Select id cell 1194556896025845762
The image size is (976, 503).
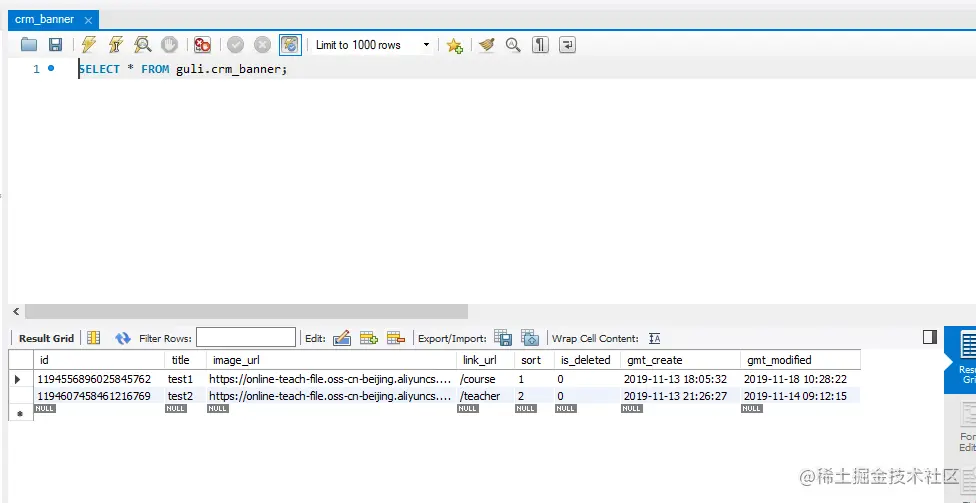(x=99, y=379)
